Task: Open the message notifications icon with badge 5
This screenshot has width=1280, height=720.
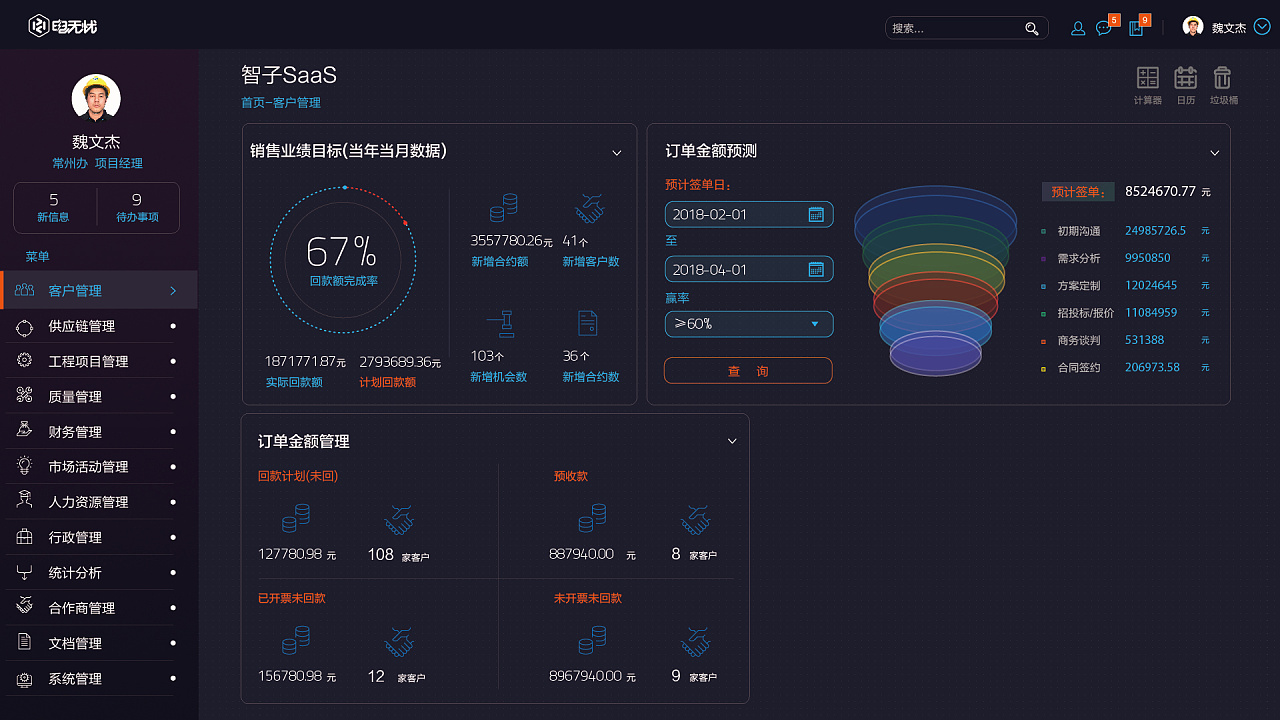Action: coord(1104,28)
